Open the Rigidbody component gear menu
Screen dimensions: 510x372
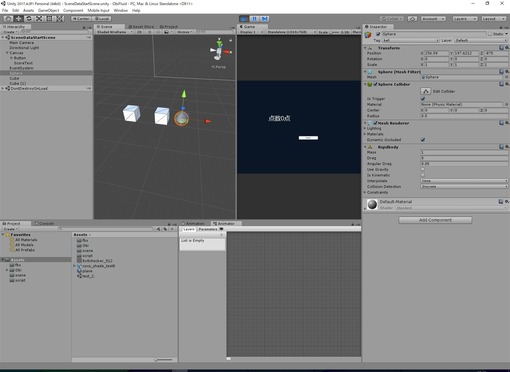coord(507,147)
